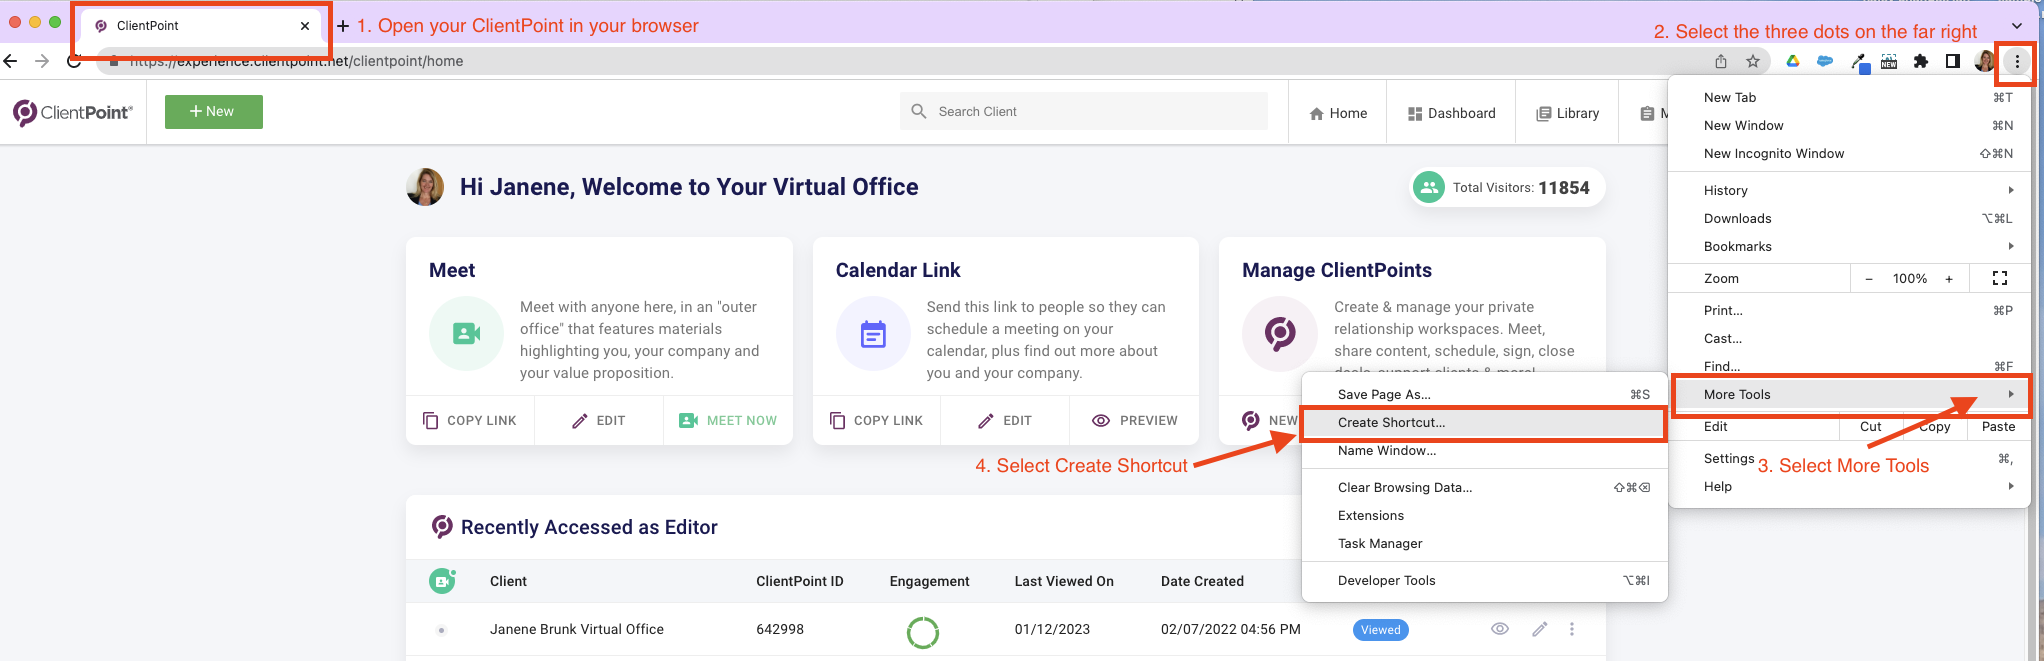
Task: Increase zoom with the plus button
Action: pyautogui.click(x=1949, y=279)
